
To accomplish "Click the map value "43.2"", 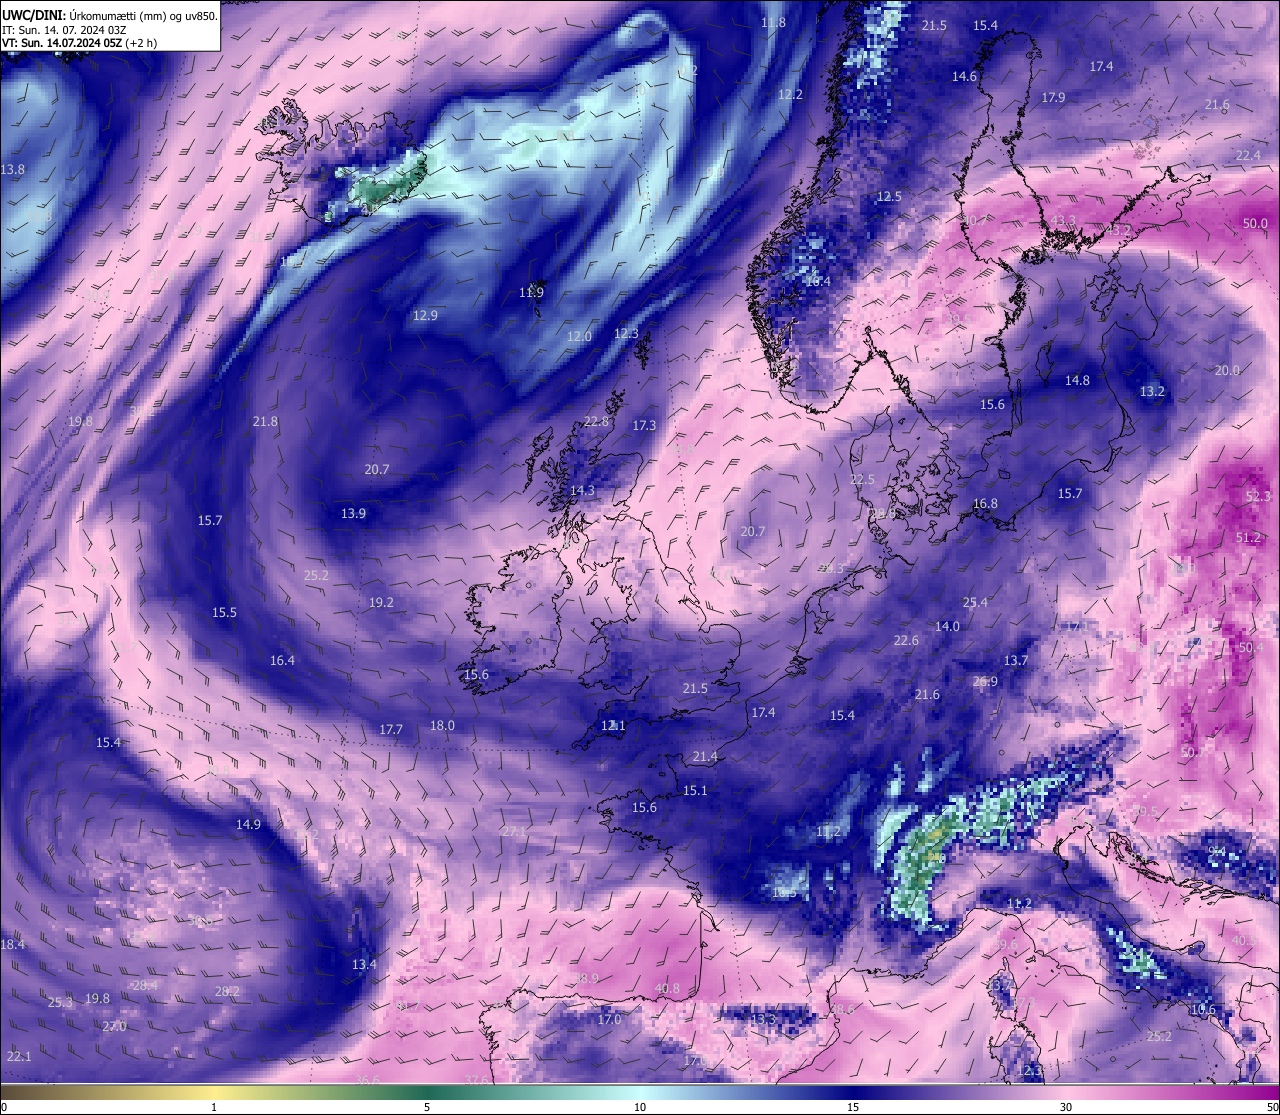I will click(1117, 231).
